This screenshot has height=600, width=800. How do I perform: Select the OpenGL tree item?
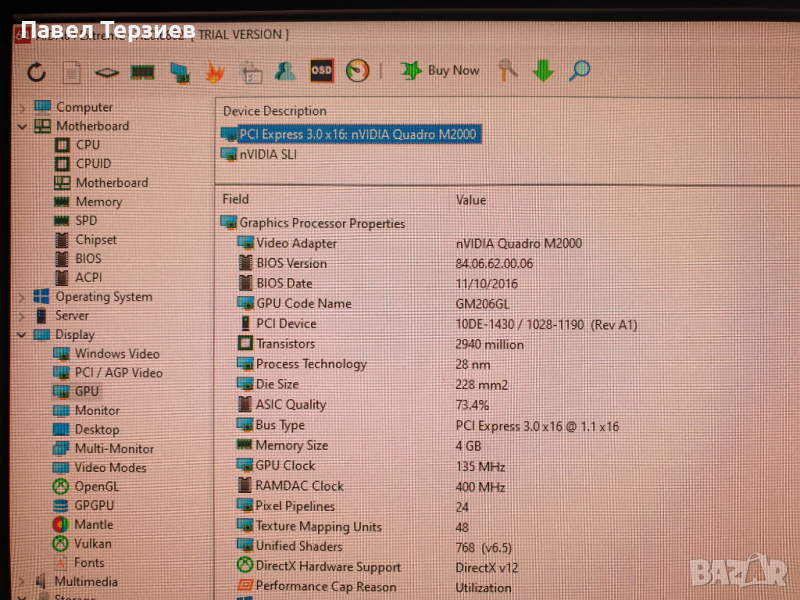(x=97, y=486)
